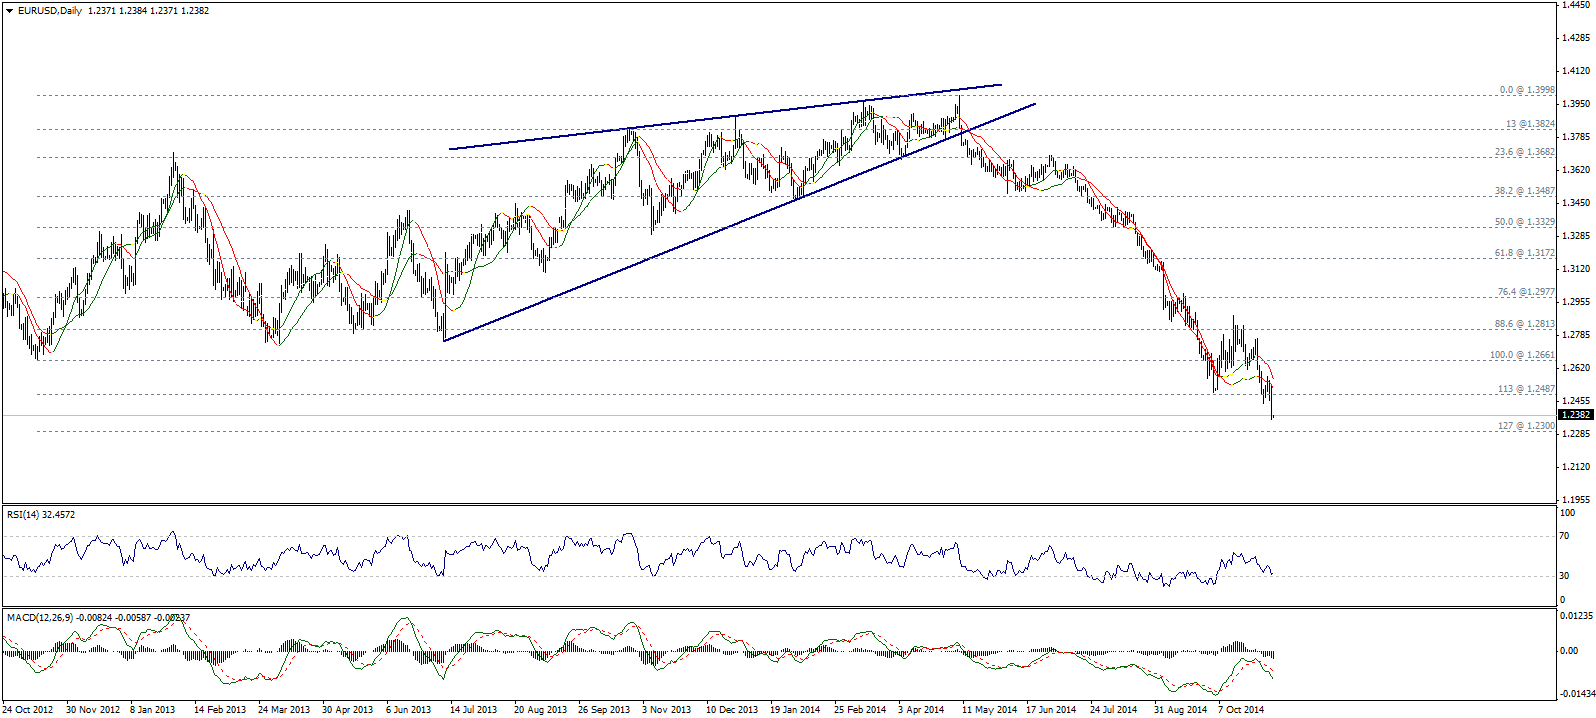Click the date label 24 Oct 2012
1596x718 pixels.
coord(28,710)
